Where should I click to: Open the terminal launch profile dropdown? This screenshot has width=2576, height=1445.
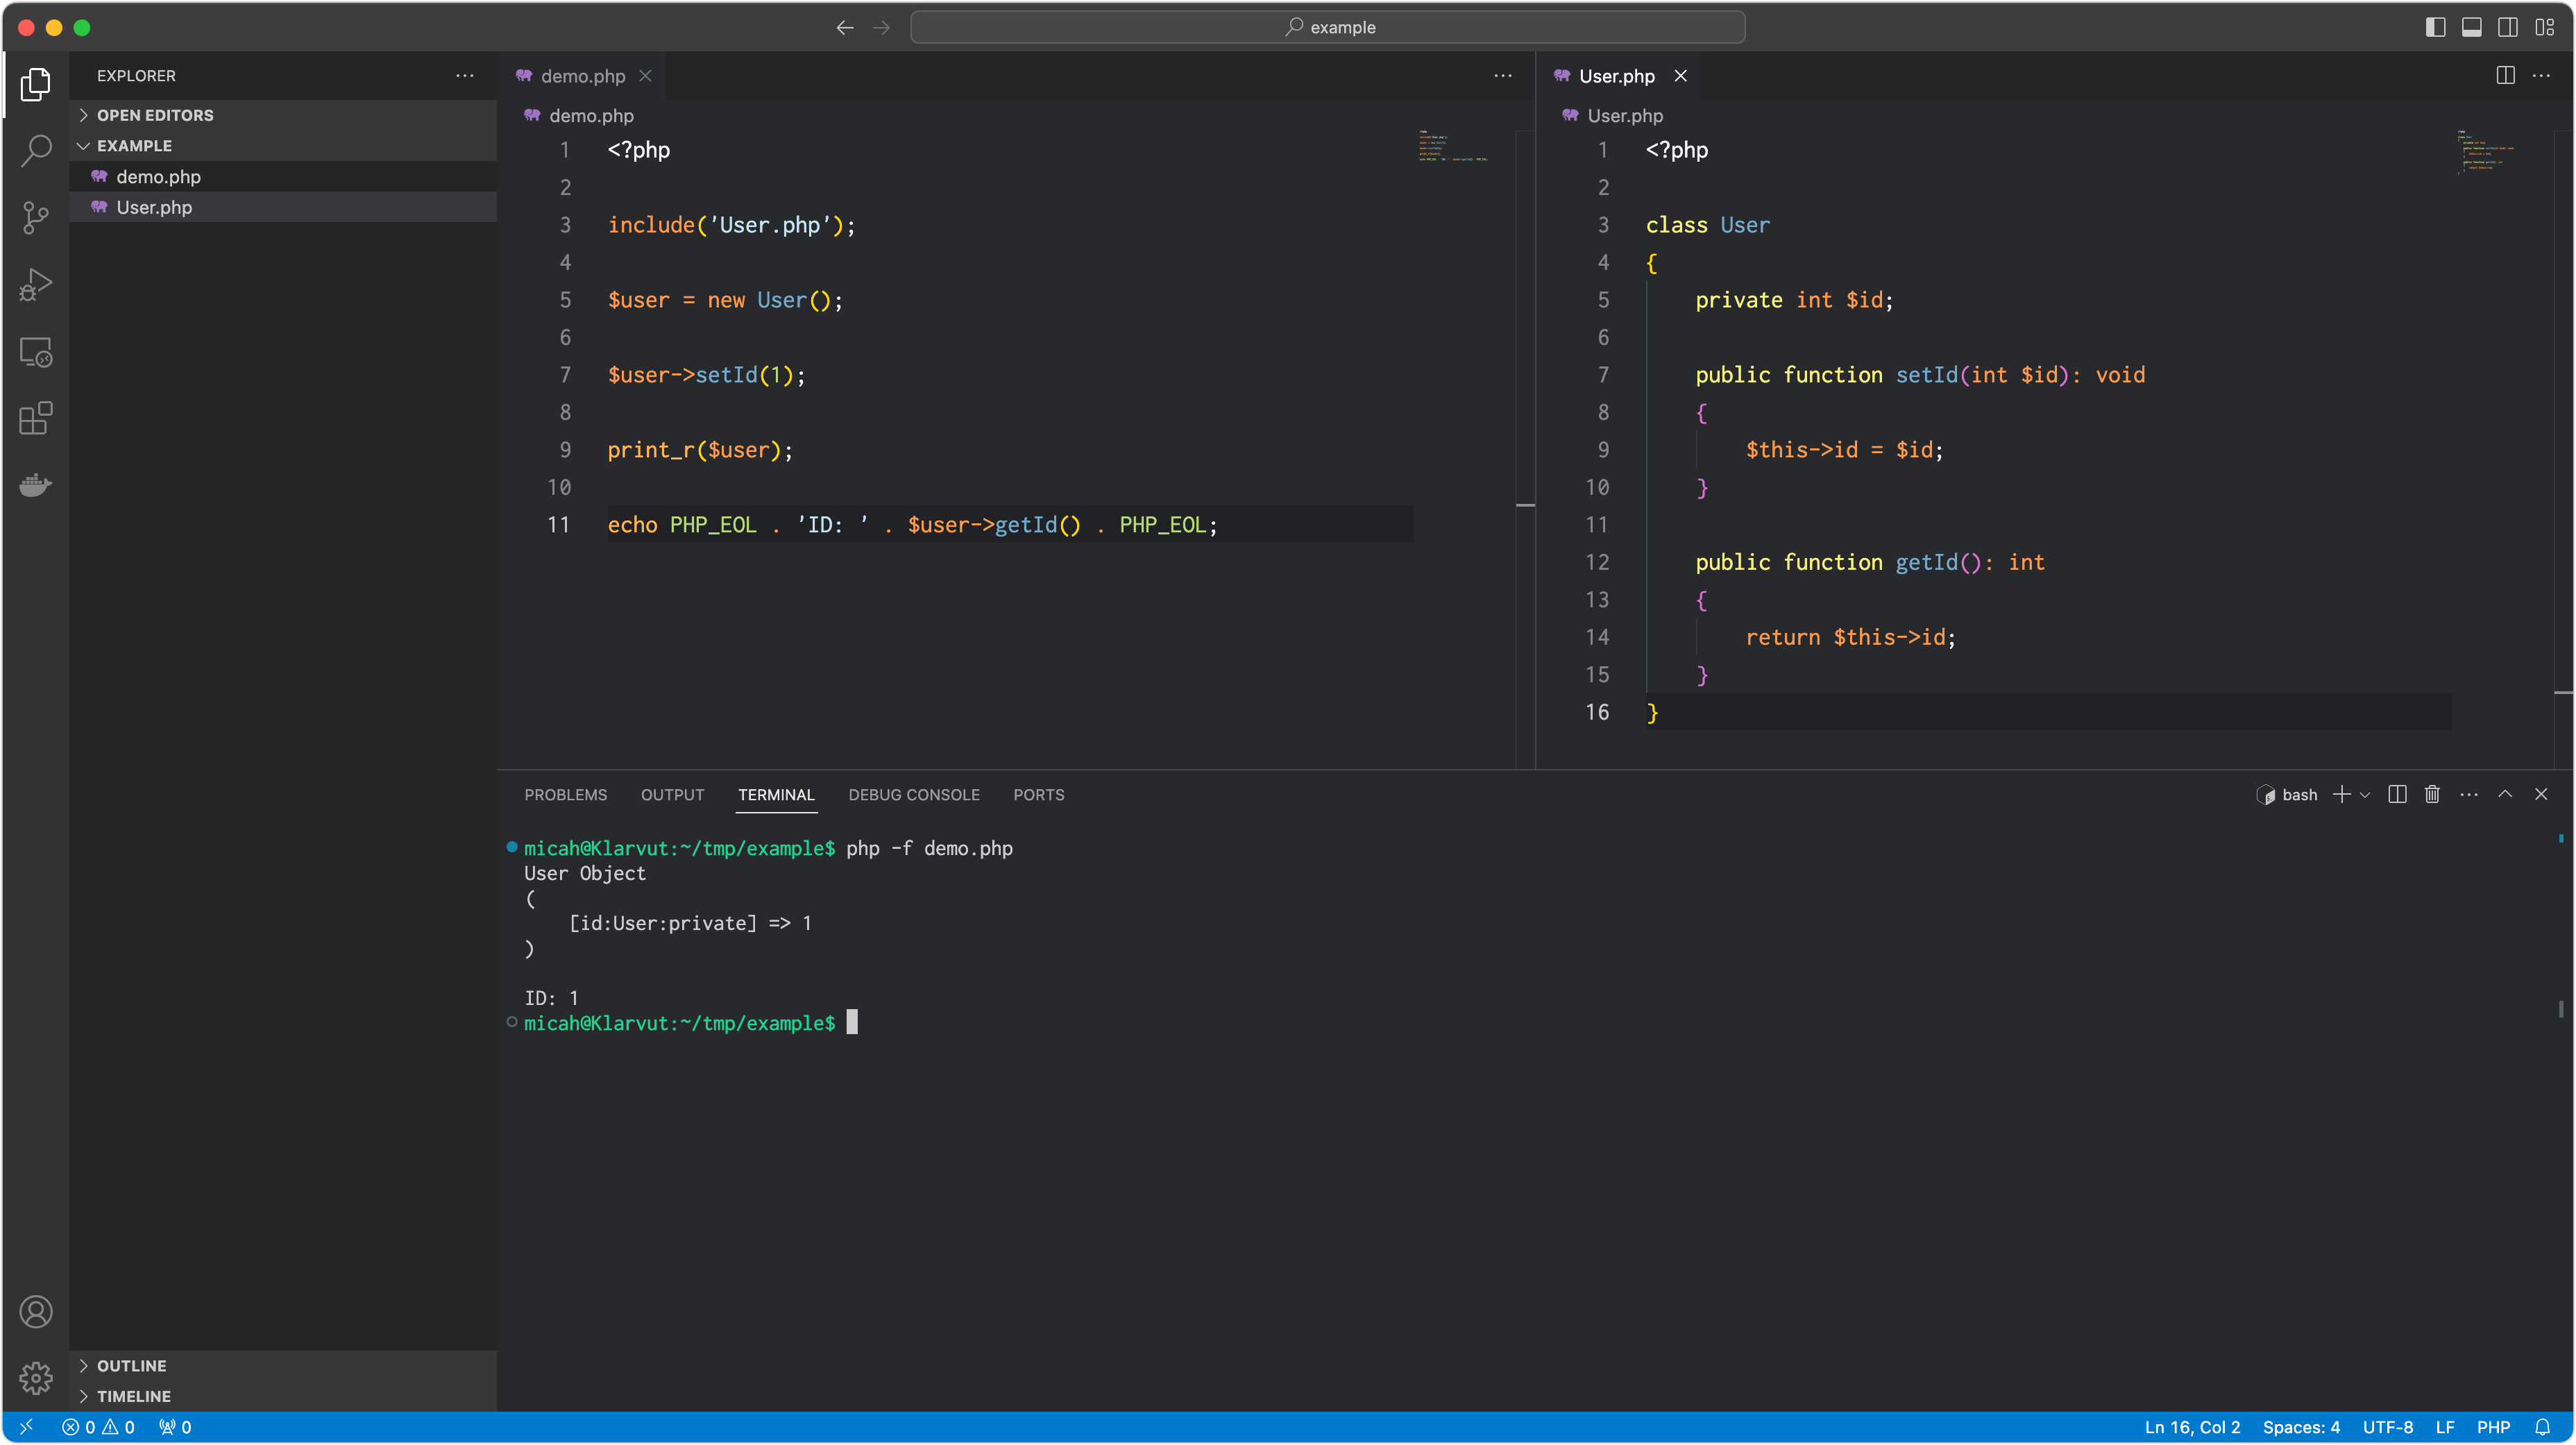coord(2364,794)
